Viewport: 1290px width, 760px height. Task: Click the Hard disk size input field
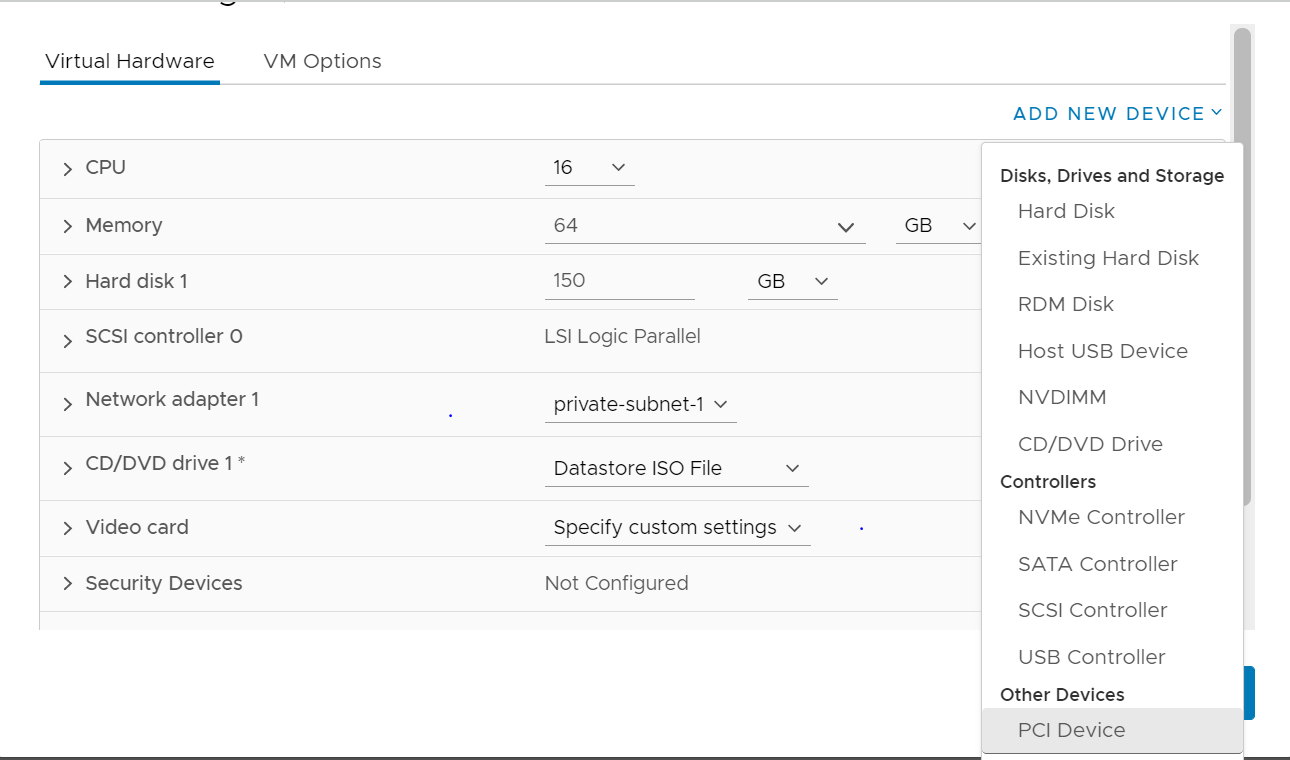point(619,281)
